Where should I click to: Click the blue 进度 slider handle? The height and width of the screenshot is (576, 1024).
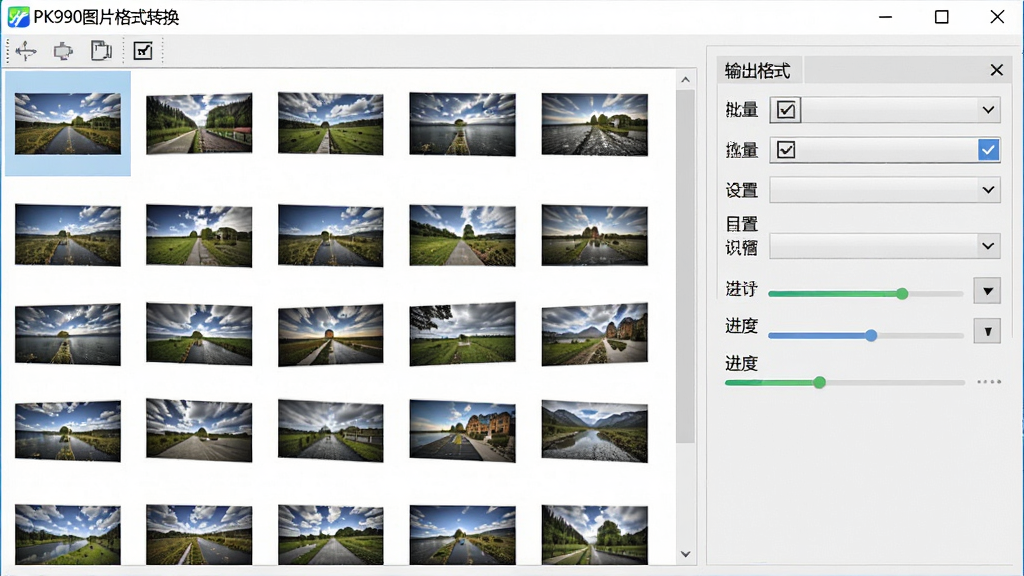(x=871, y=336)
